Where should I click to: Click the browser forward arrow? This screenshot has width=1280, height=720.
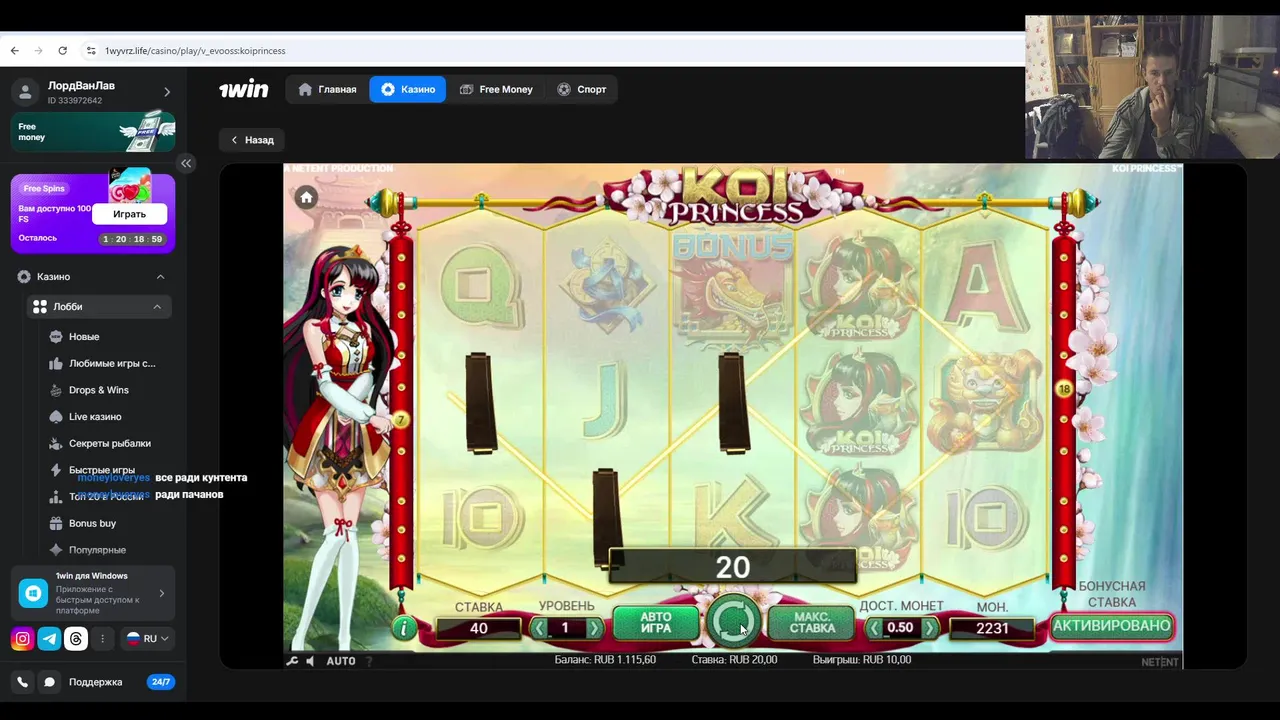[x=39, y=50]
